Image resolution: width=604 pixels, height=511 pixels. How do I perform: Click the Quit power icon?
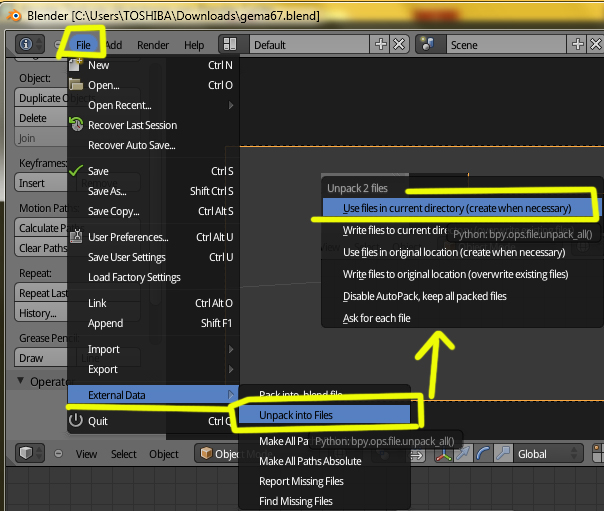tap(76, 420)
